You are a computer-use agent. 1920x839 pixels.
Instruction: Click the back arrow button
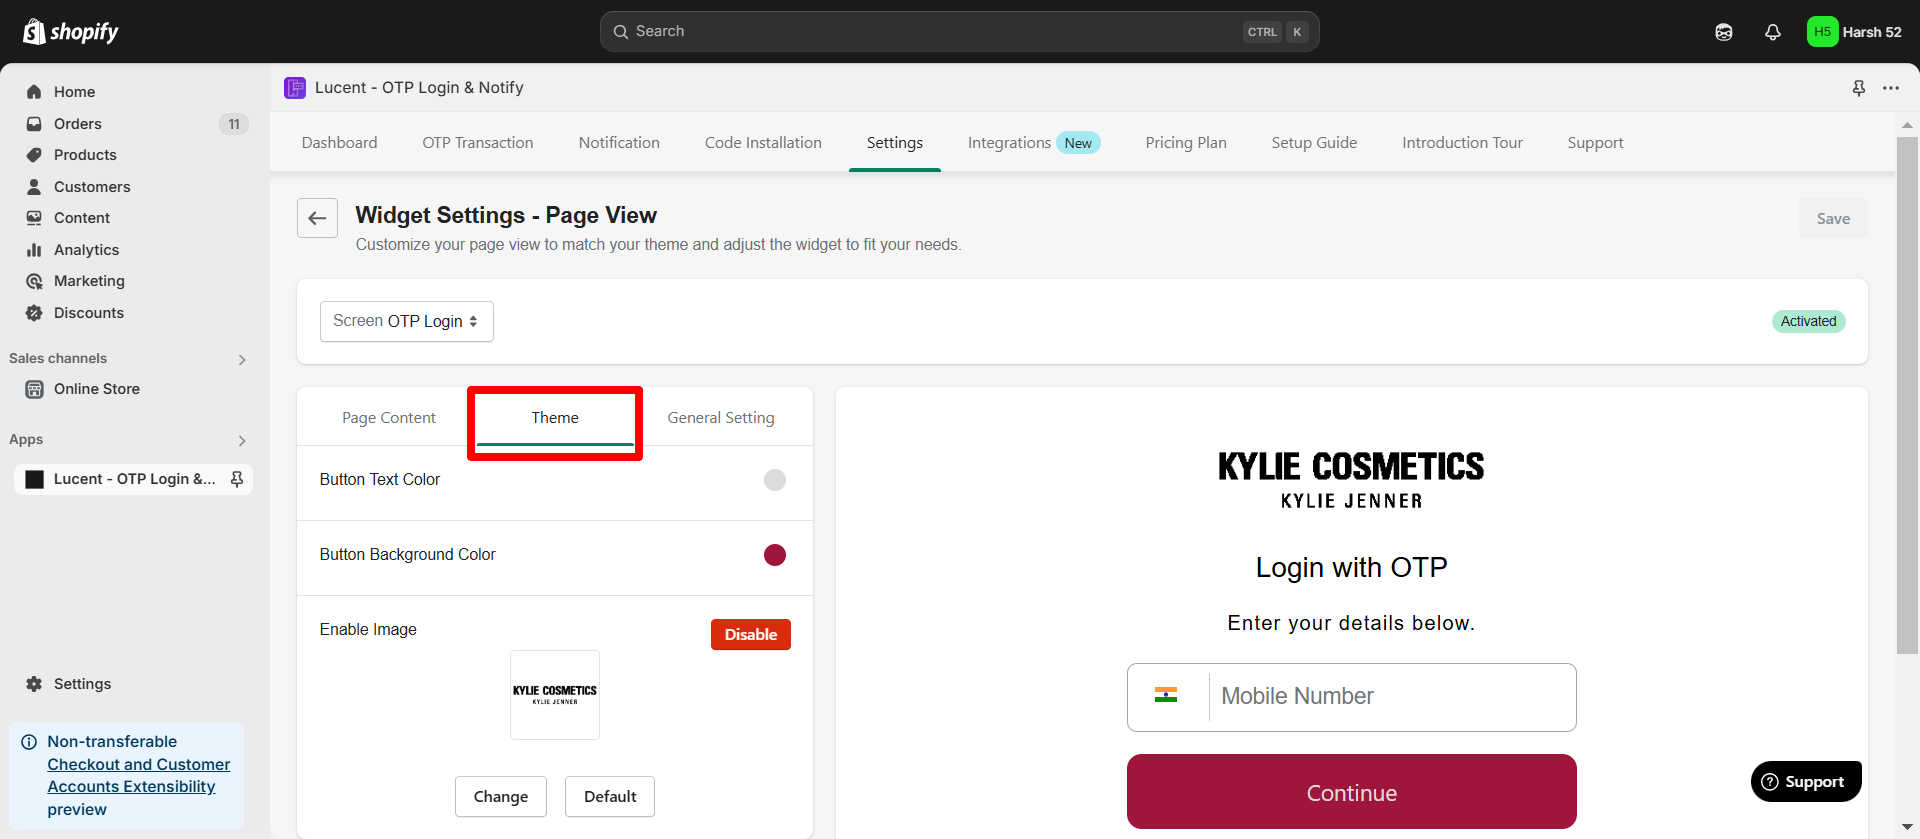pyautogui.click(x=317, y=218)
